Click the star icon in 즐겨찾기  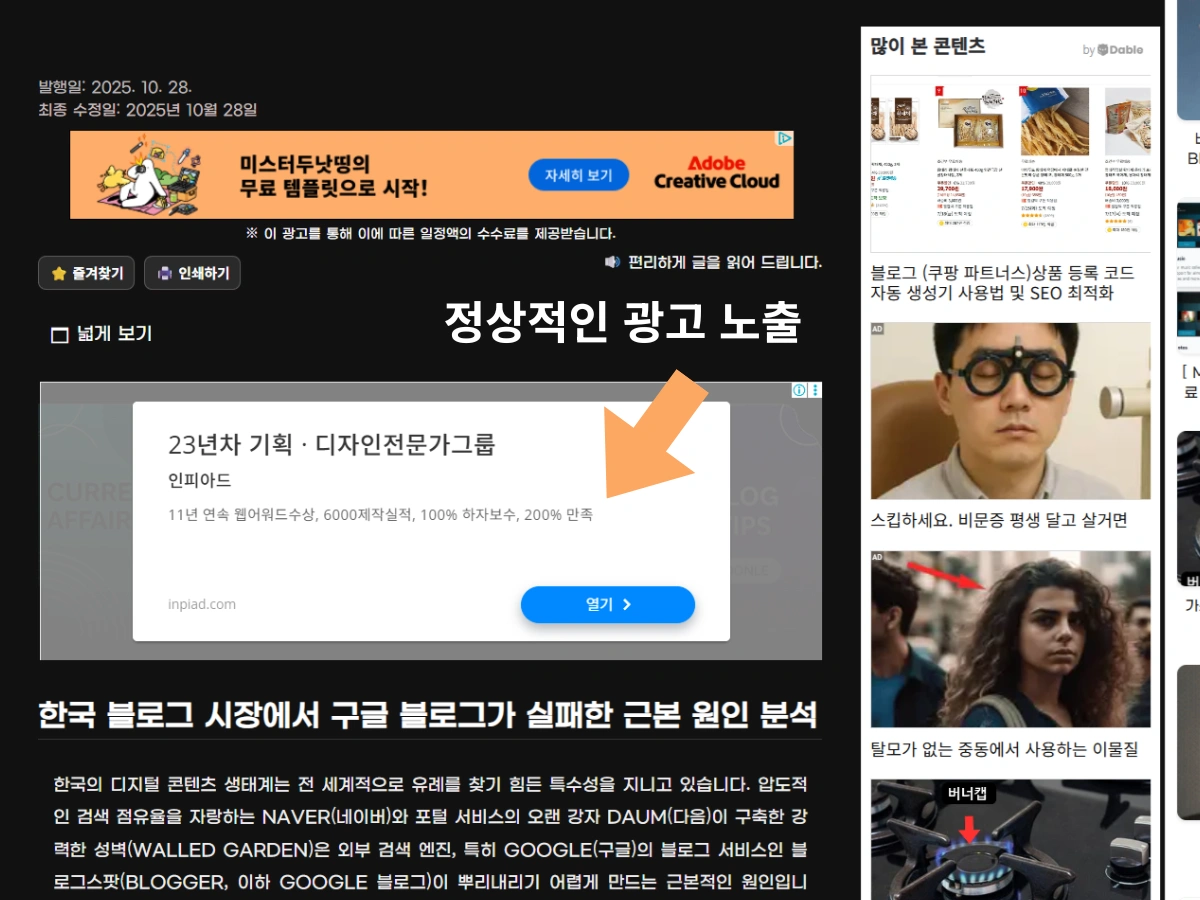point(59,273)
